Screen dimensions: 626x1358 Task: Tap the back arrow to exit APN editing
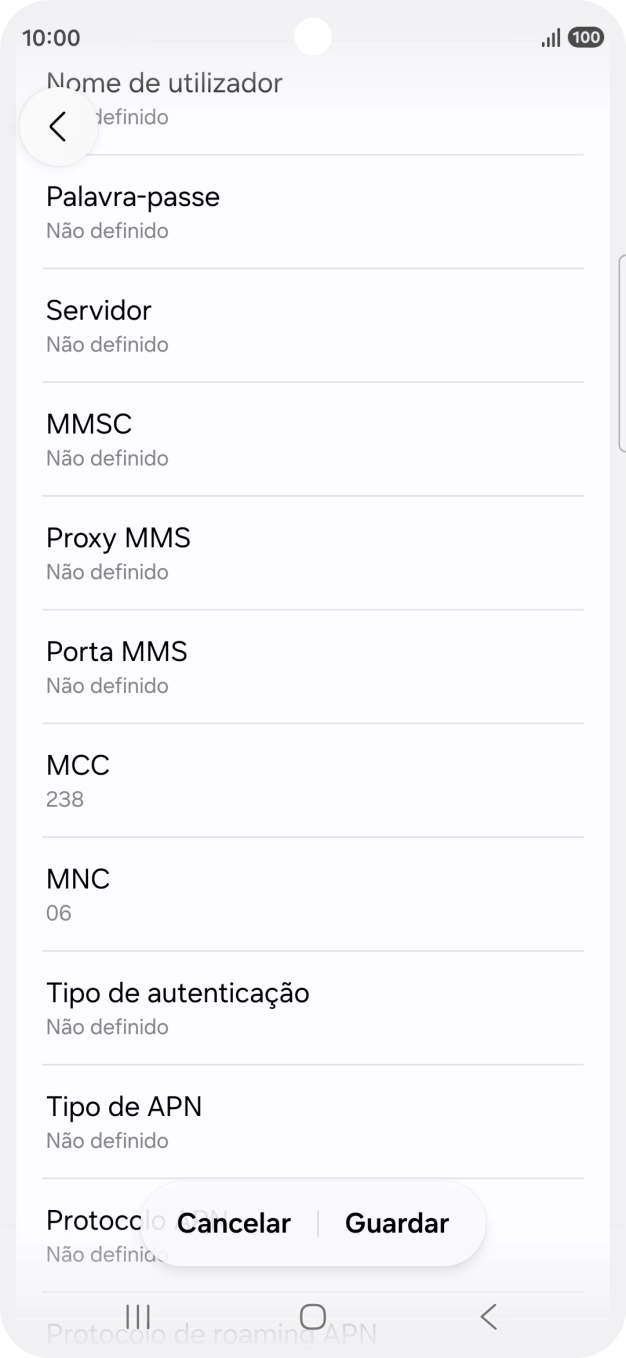point(58,127)
